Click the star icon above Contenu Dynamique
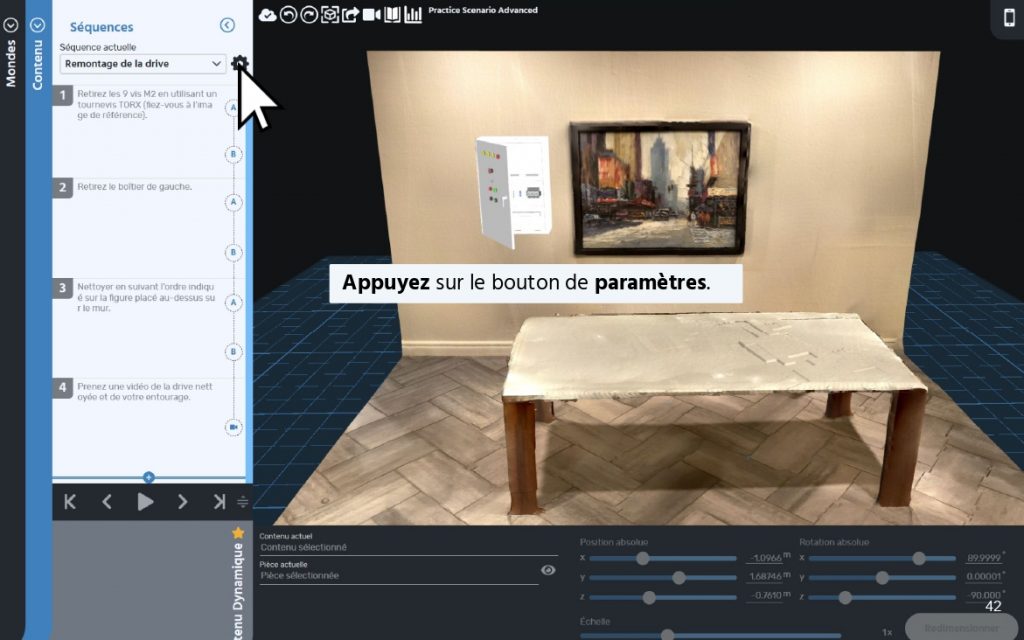 (238, 533)
